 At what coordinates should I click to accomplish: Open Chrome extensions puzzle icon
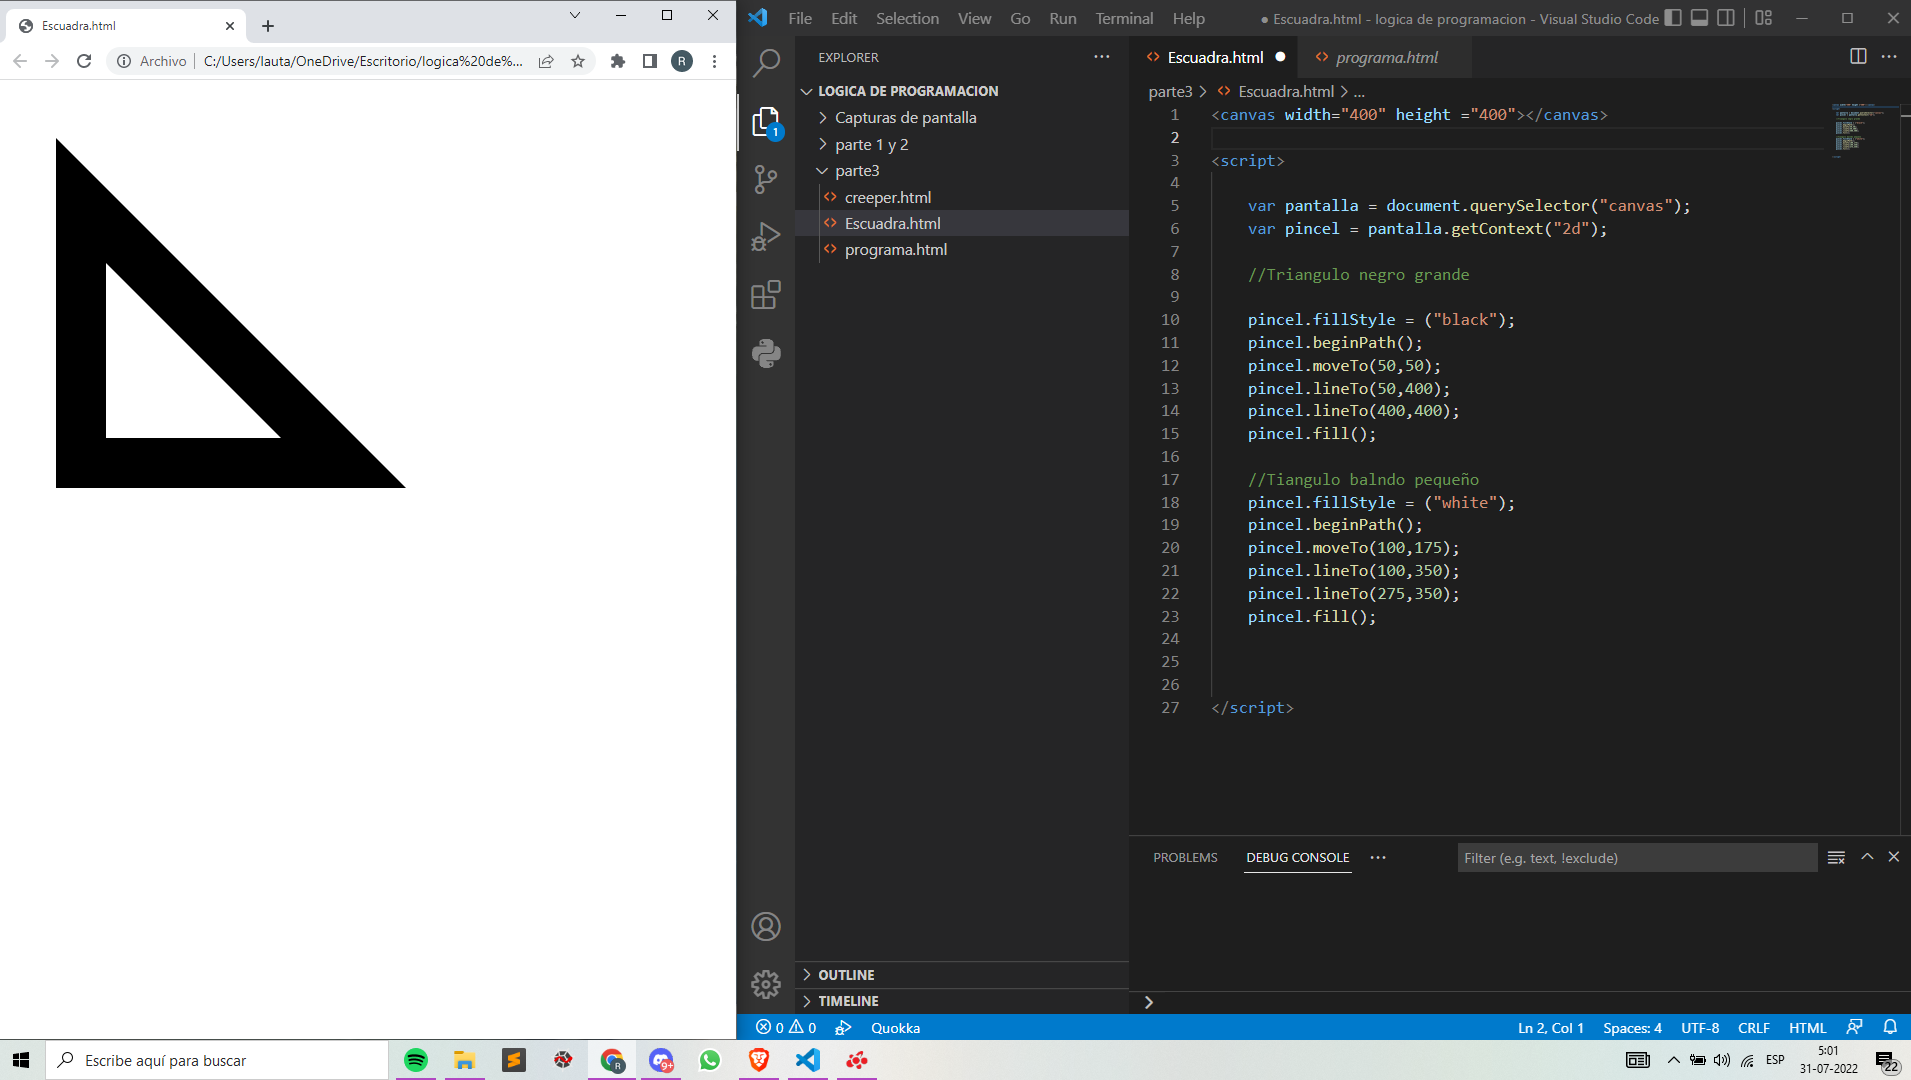pos(618,61)
